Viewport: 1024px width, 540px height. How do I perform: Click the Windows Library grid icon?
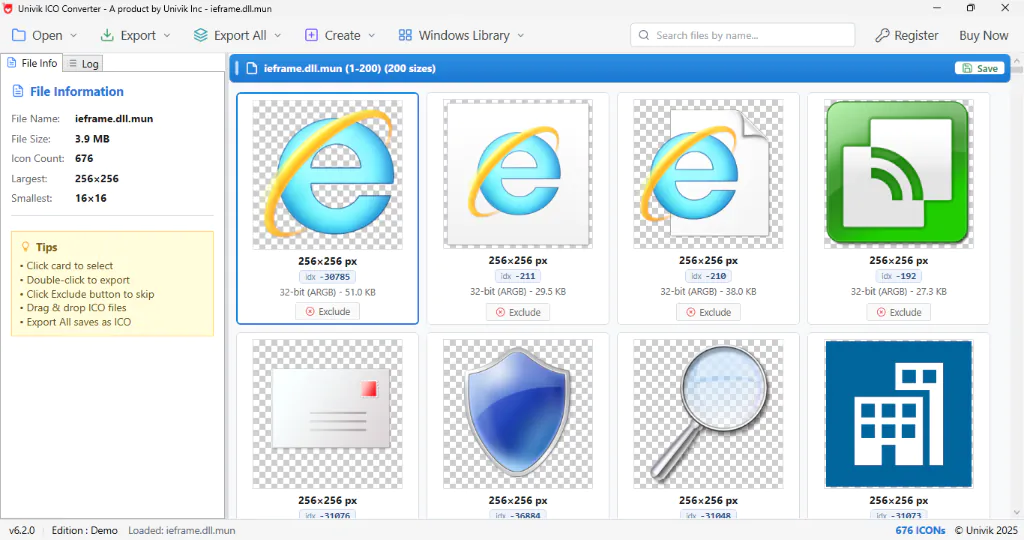(x=406, y=35)
